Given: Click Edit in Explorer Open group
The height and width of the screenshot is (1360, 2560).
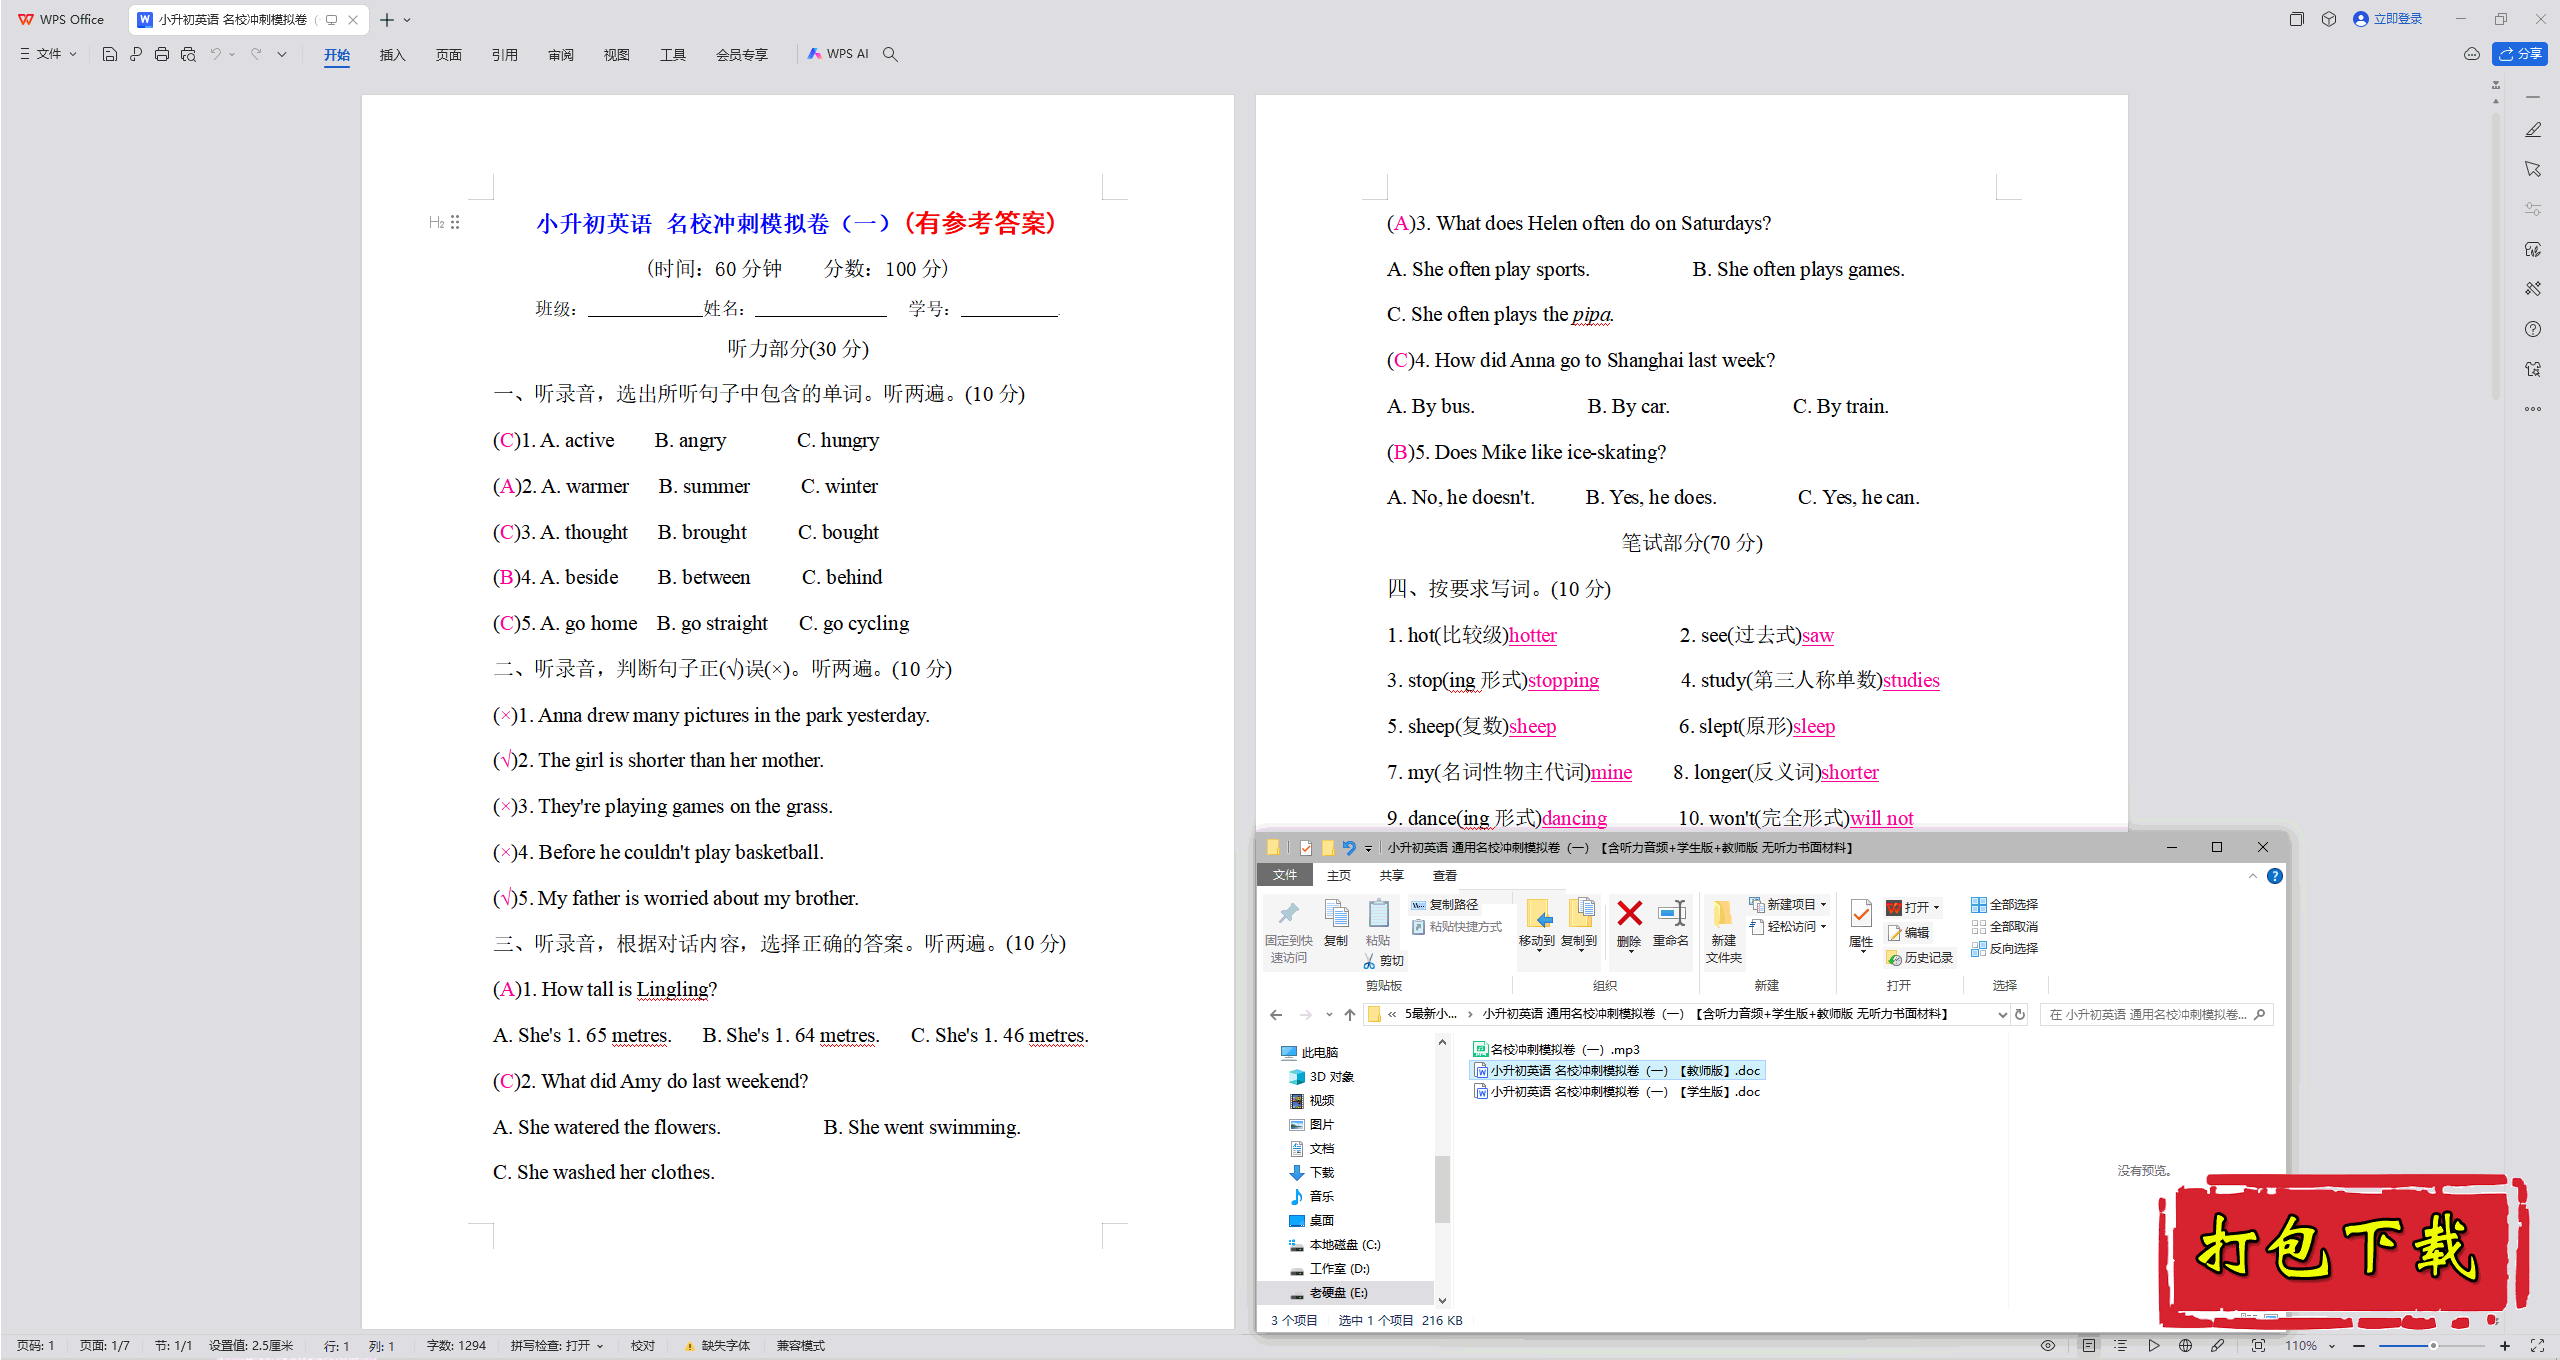Looking at the screenshot, I should click(1908, 933).
